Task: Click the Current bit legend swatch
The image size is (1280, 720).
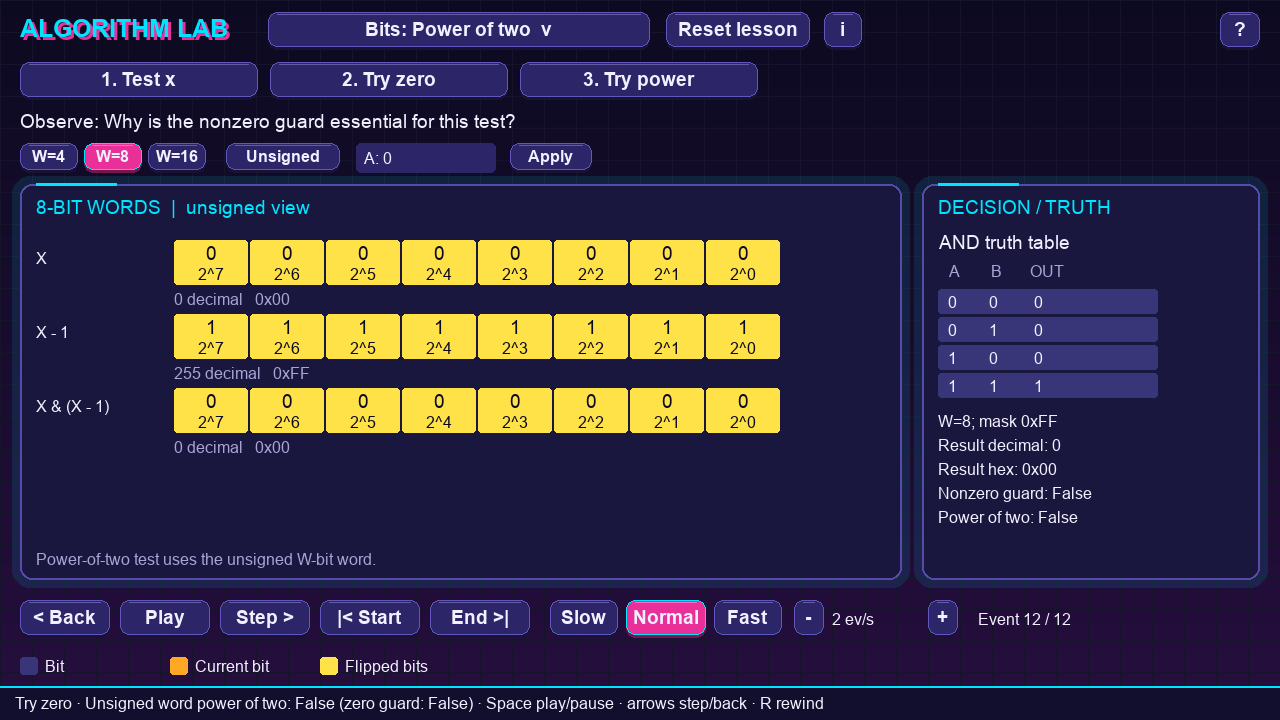Action: coord(179,666)
